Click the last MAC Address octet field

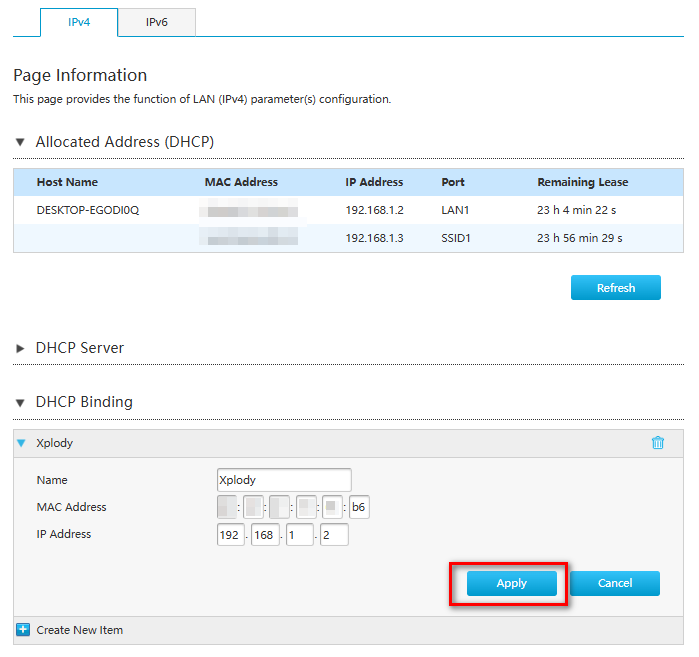359,508
